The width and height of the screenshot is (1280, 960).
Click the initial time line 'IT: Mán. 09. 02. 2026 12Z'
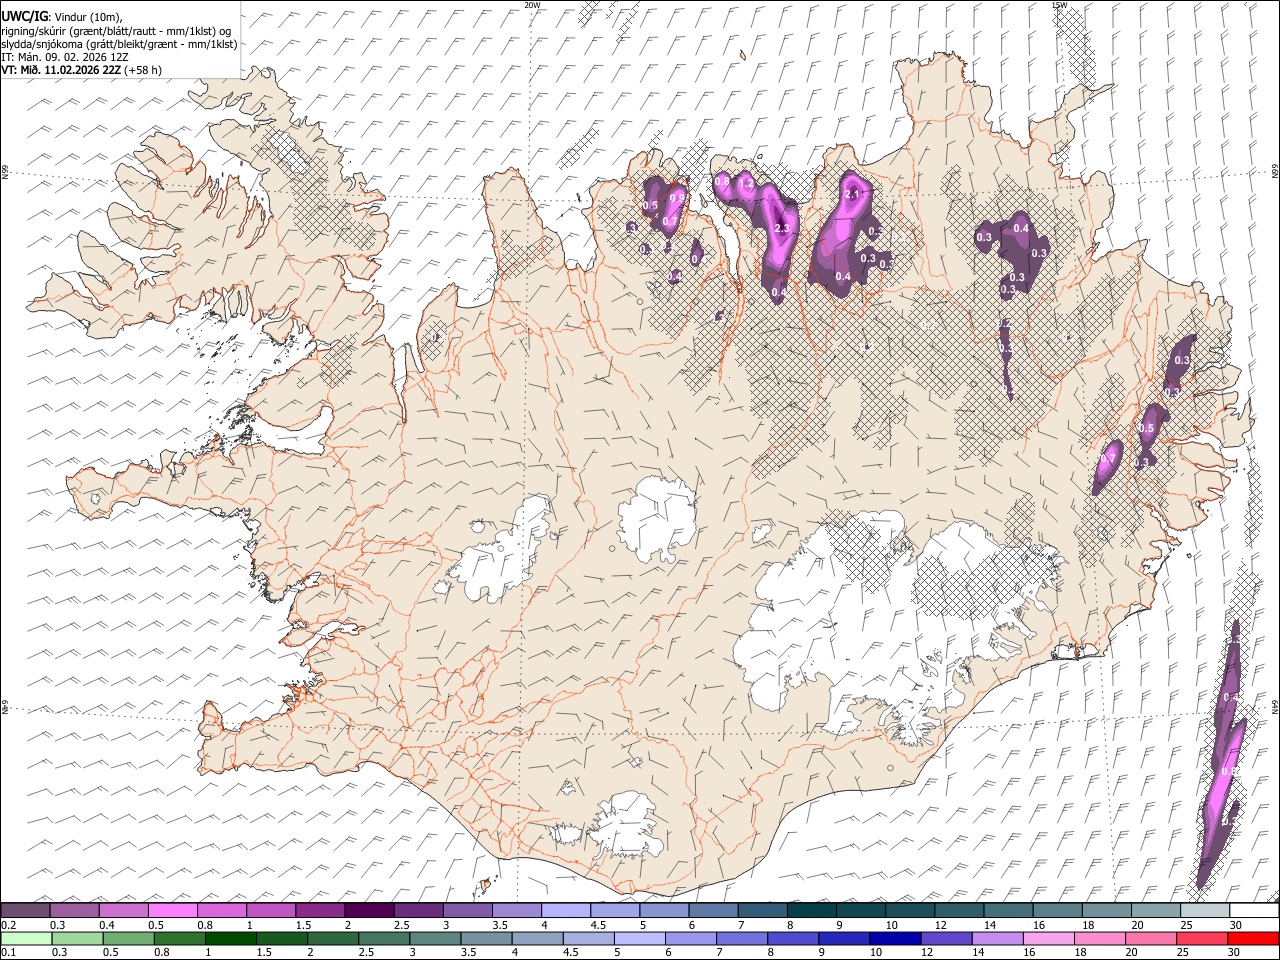click(x=65, y=57)
